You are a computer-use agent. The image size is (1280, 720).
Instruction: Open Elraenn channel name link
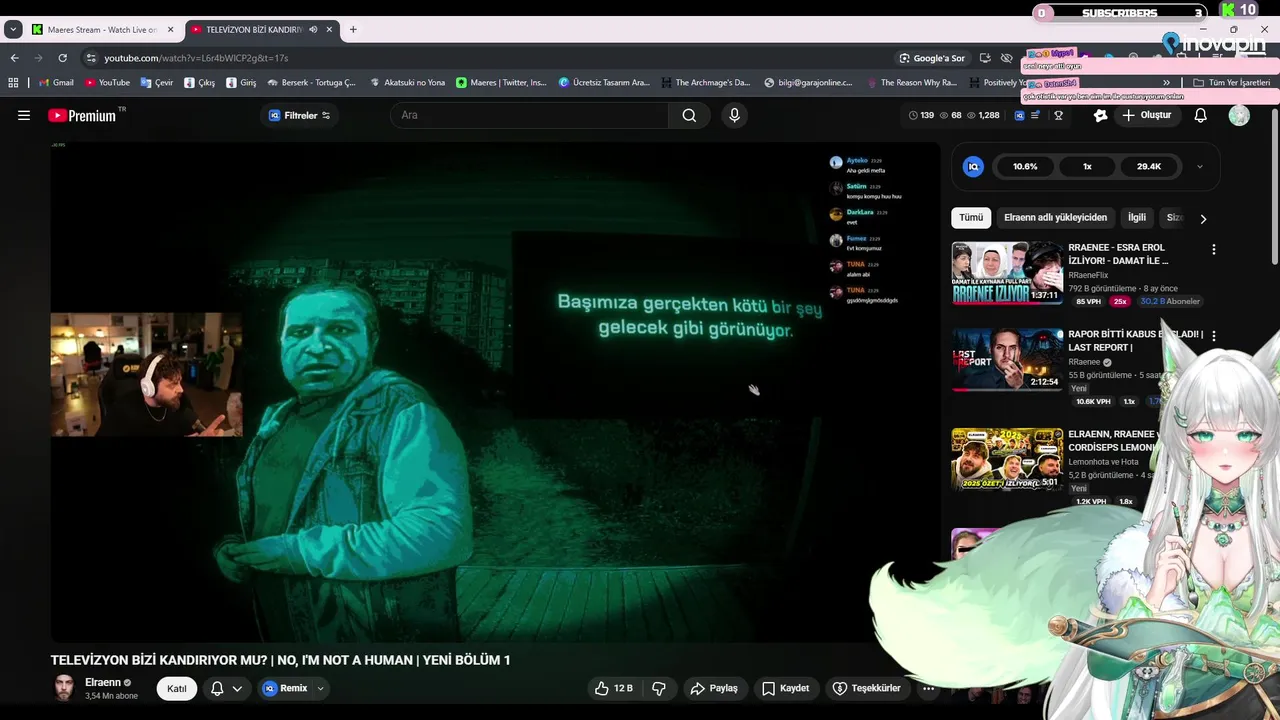click(103, 682)
